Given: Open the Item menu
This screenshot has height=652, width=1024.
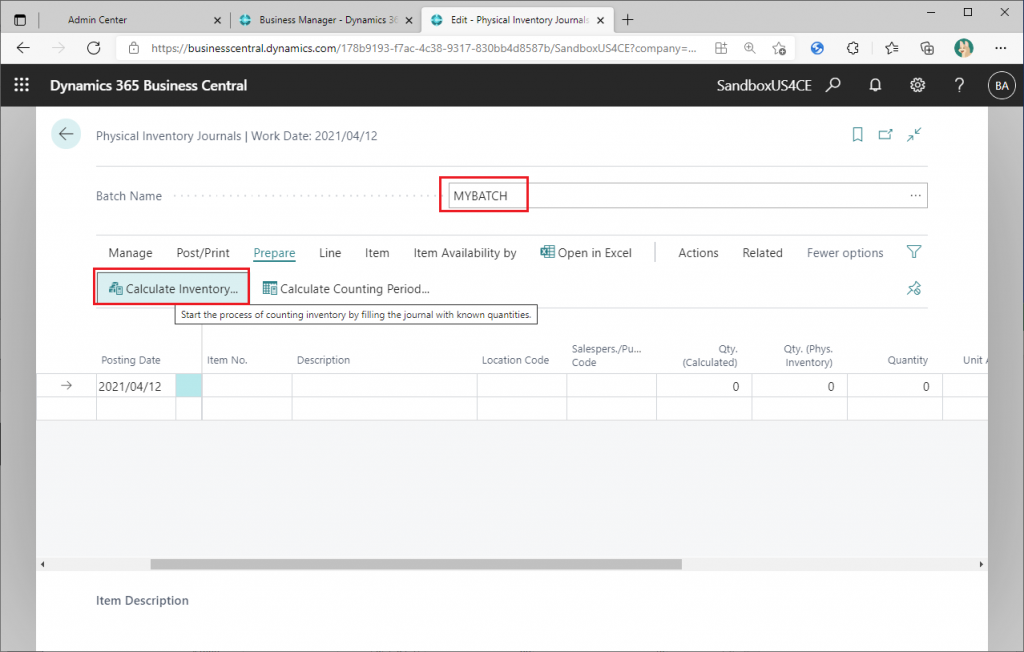Looking at the screenshot, I should coord(377,253).
